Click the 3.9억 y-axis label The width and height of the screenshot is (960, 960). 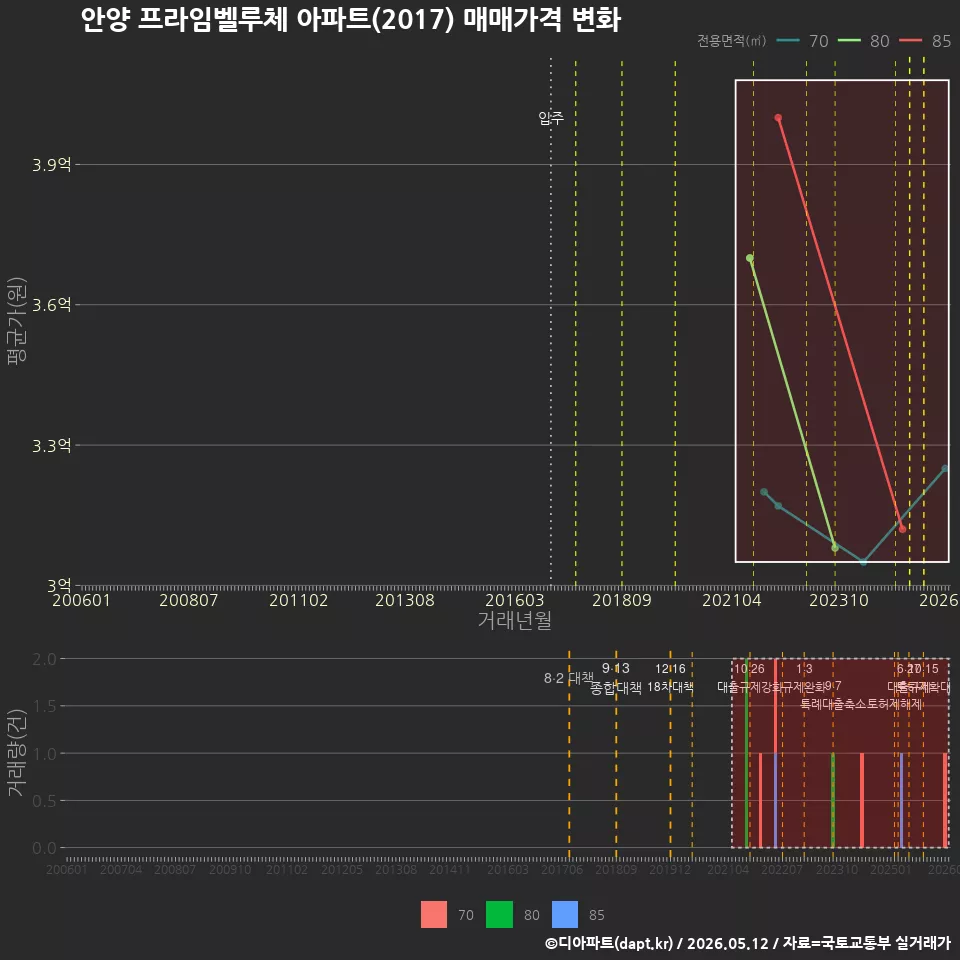(x=51, y=165)
